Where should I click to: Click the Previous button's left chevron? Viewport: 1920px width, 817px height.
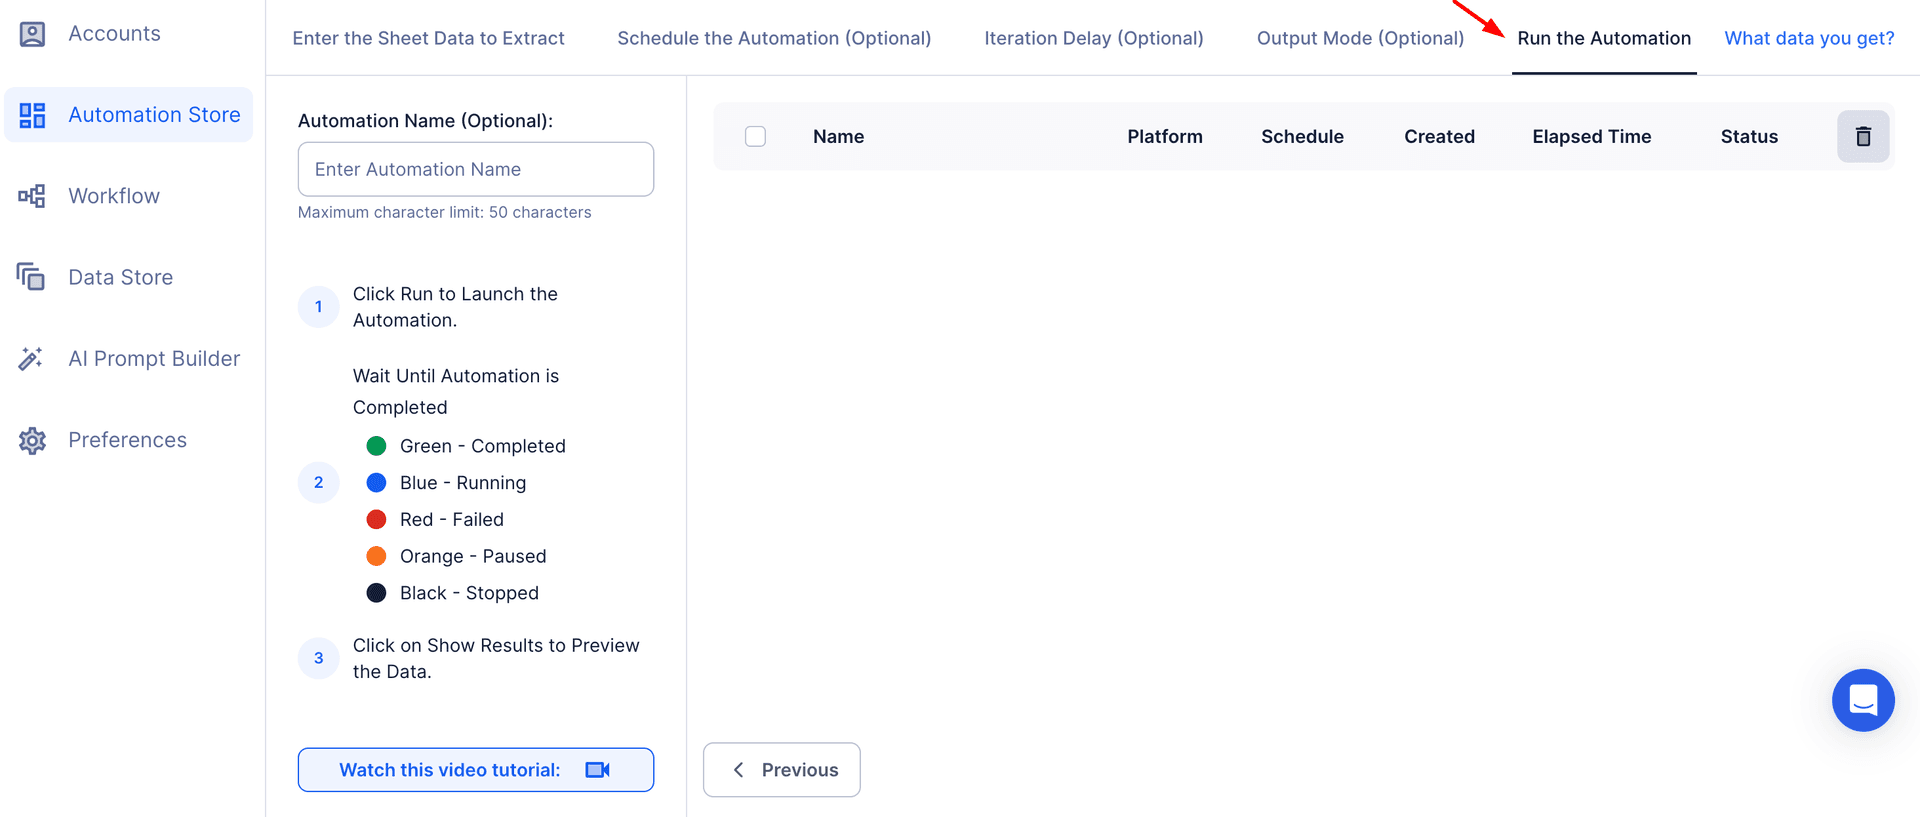(x=739, y=770)
